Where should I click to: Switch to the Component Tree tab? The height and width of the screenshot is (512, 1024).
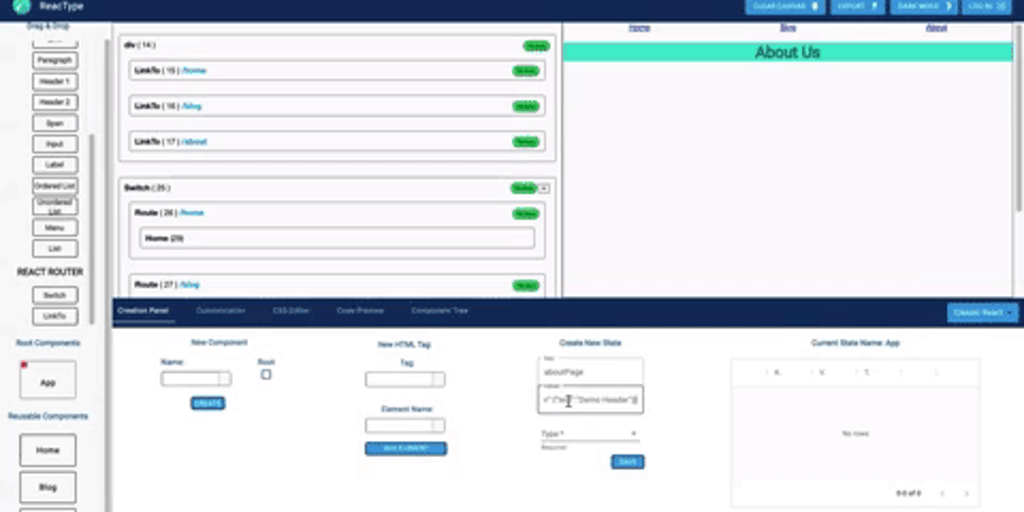[x=440, y=311]
